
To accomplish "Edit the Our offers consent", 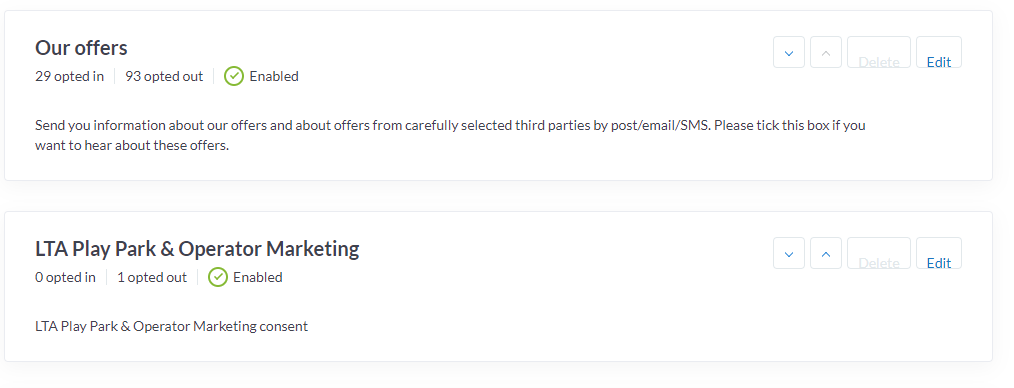I will click(x=939, y=52).
